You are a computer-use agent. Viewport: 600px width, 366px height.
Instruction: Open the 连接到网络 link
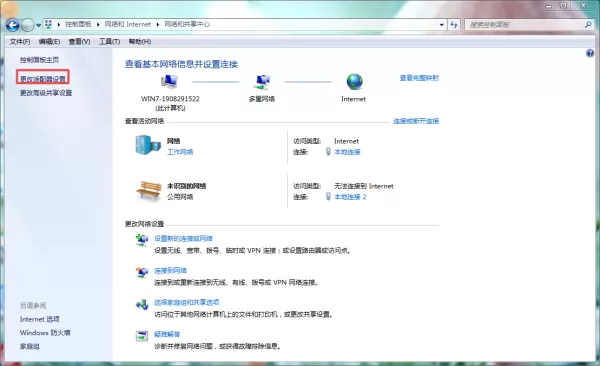pos(170,271)
